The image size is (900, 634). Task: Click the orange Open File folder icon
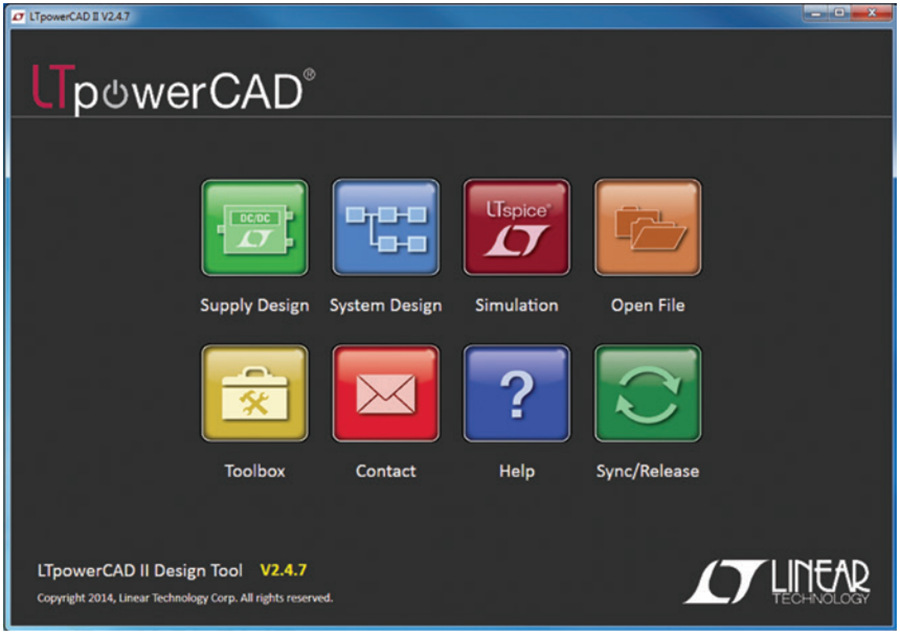pyautogui.click(x=647, y=227)
